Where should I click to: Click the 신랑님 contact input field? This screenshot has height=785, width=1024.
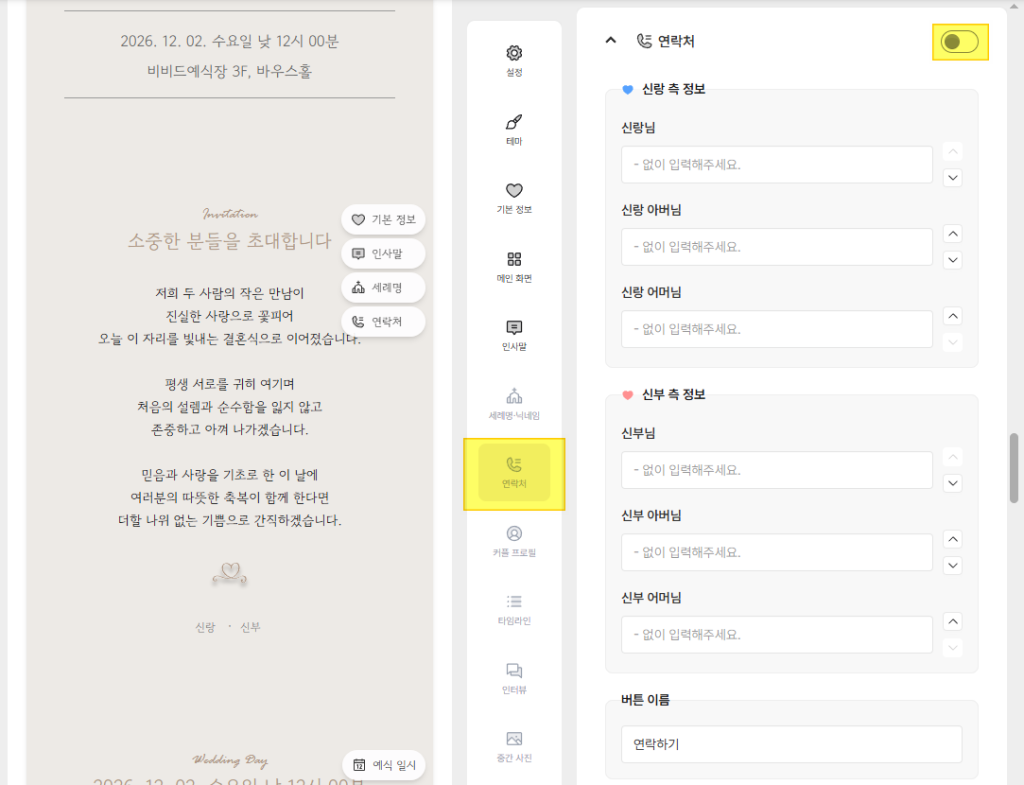776,165
